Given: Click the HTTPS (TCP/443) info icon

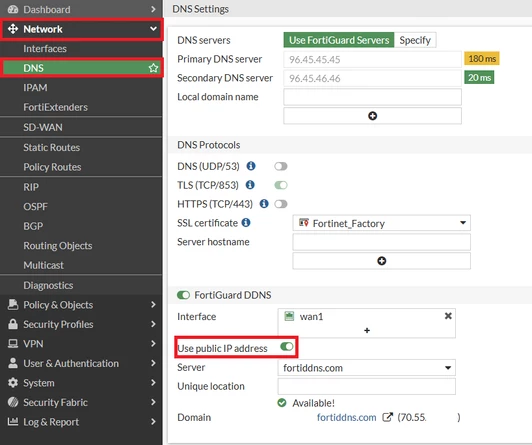Looking at the screenshot, I should click(x=264, y=204).
